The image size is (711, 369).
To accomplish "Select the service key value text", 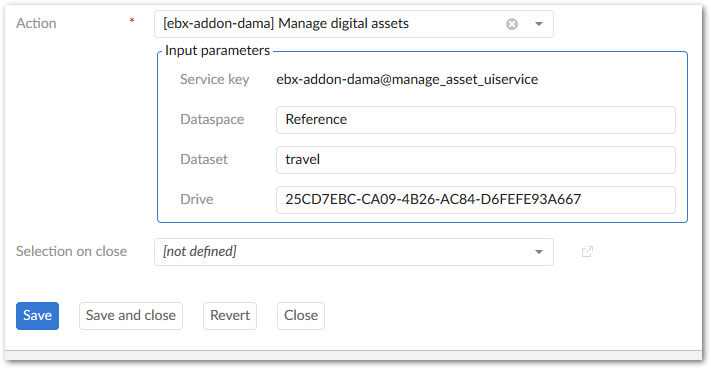I will coord(407,79).
